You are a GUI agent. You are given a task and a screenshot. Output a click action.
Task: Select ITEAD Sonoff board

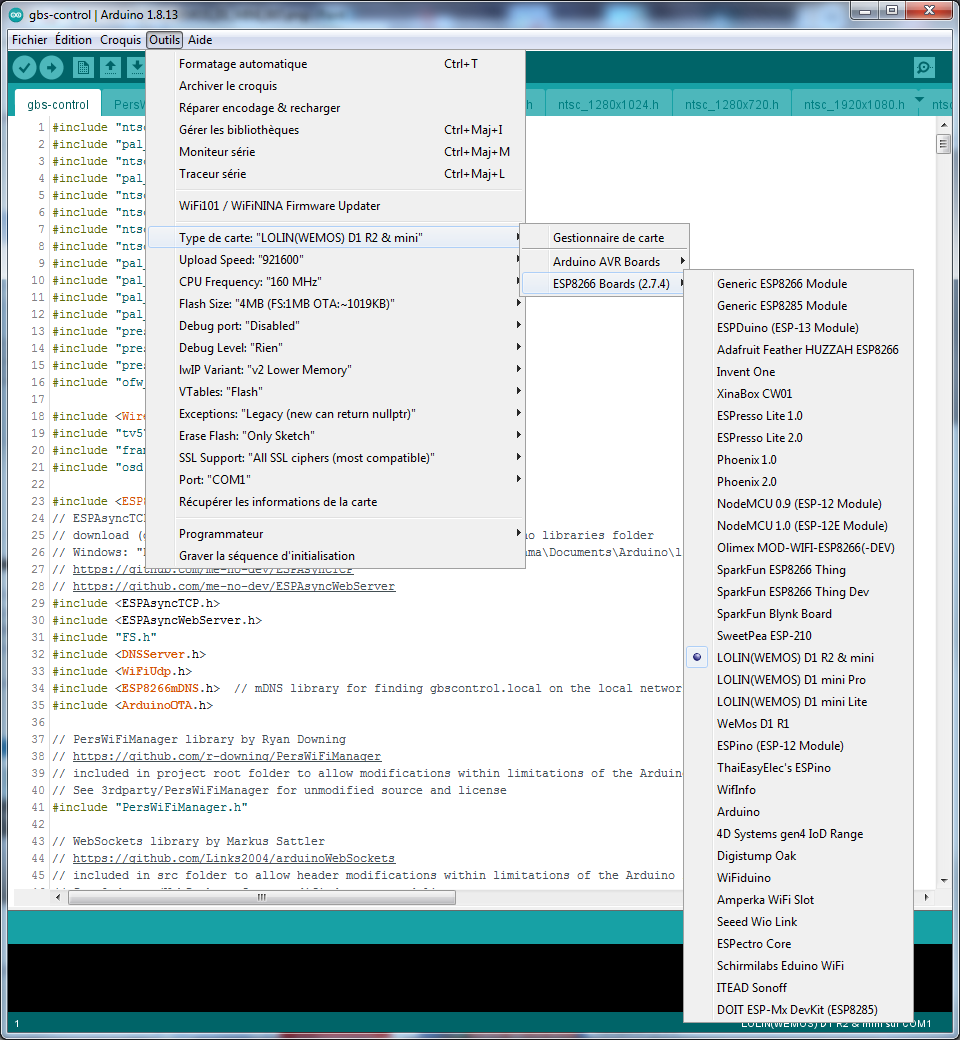pyautogui.click(x=799, y=988)
